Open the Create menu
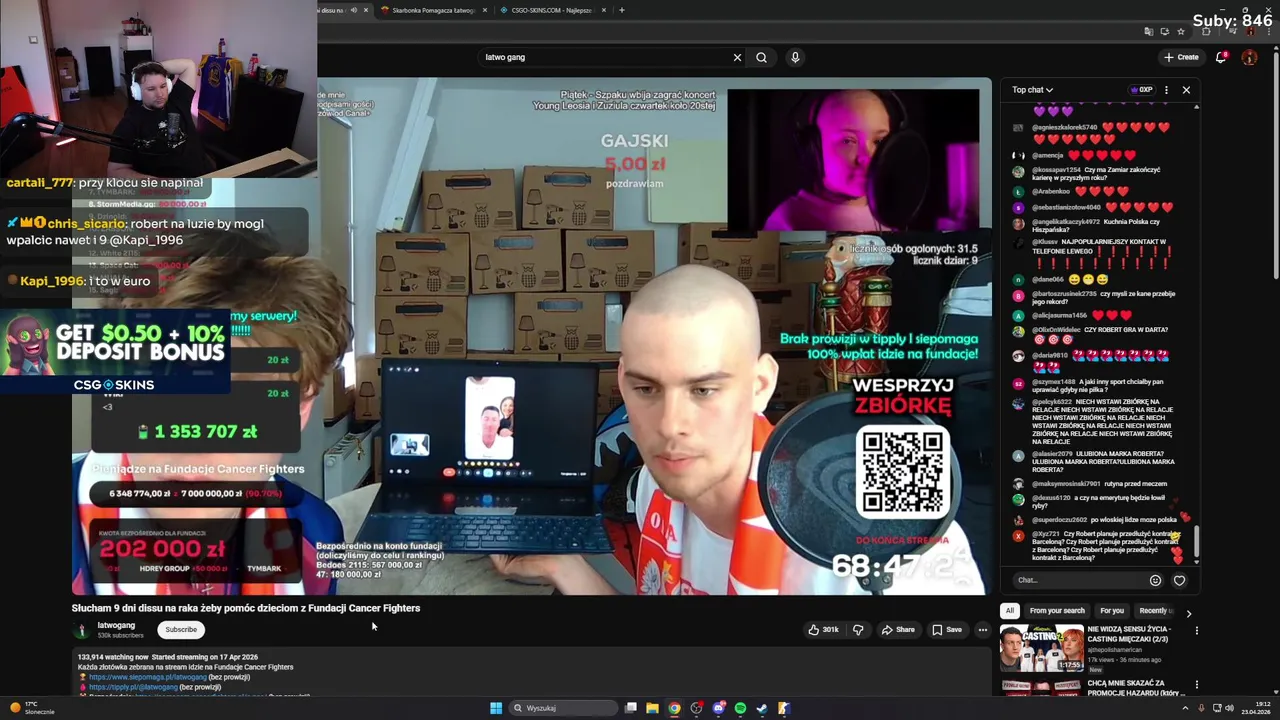This screenshot has height=720, width=1280. tap(1181, 57)
